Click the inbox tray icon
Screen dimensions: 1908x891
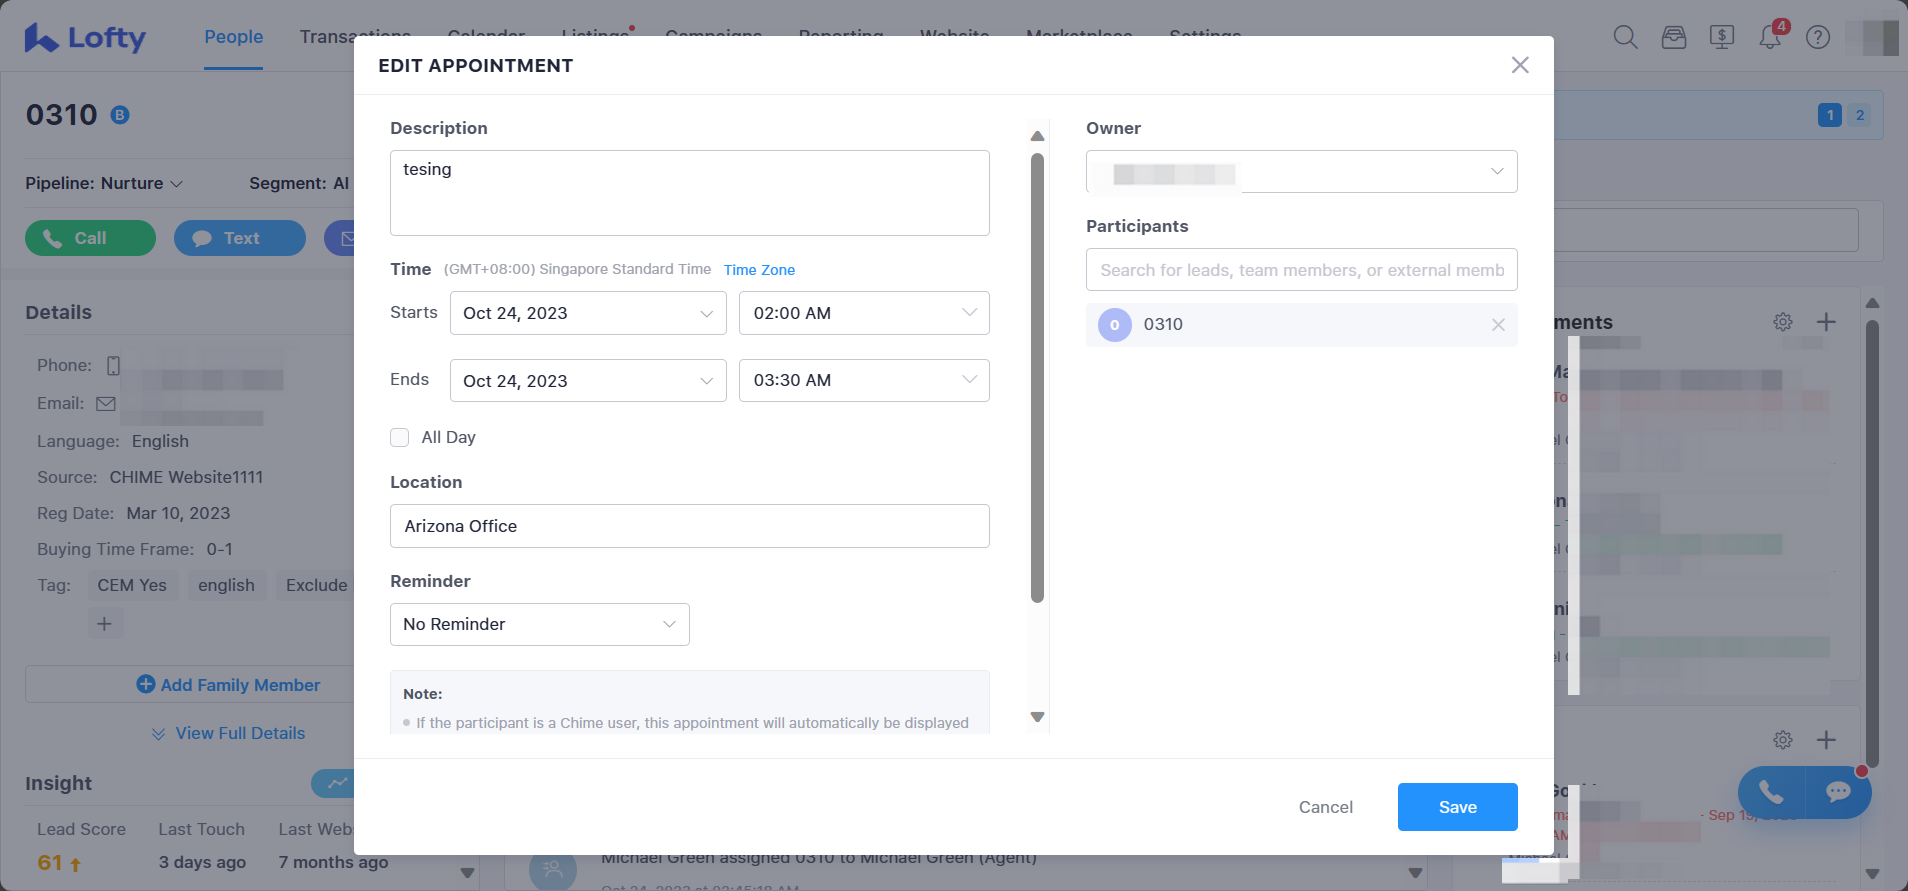pos(1673,38)
